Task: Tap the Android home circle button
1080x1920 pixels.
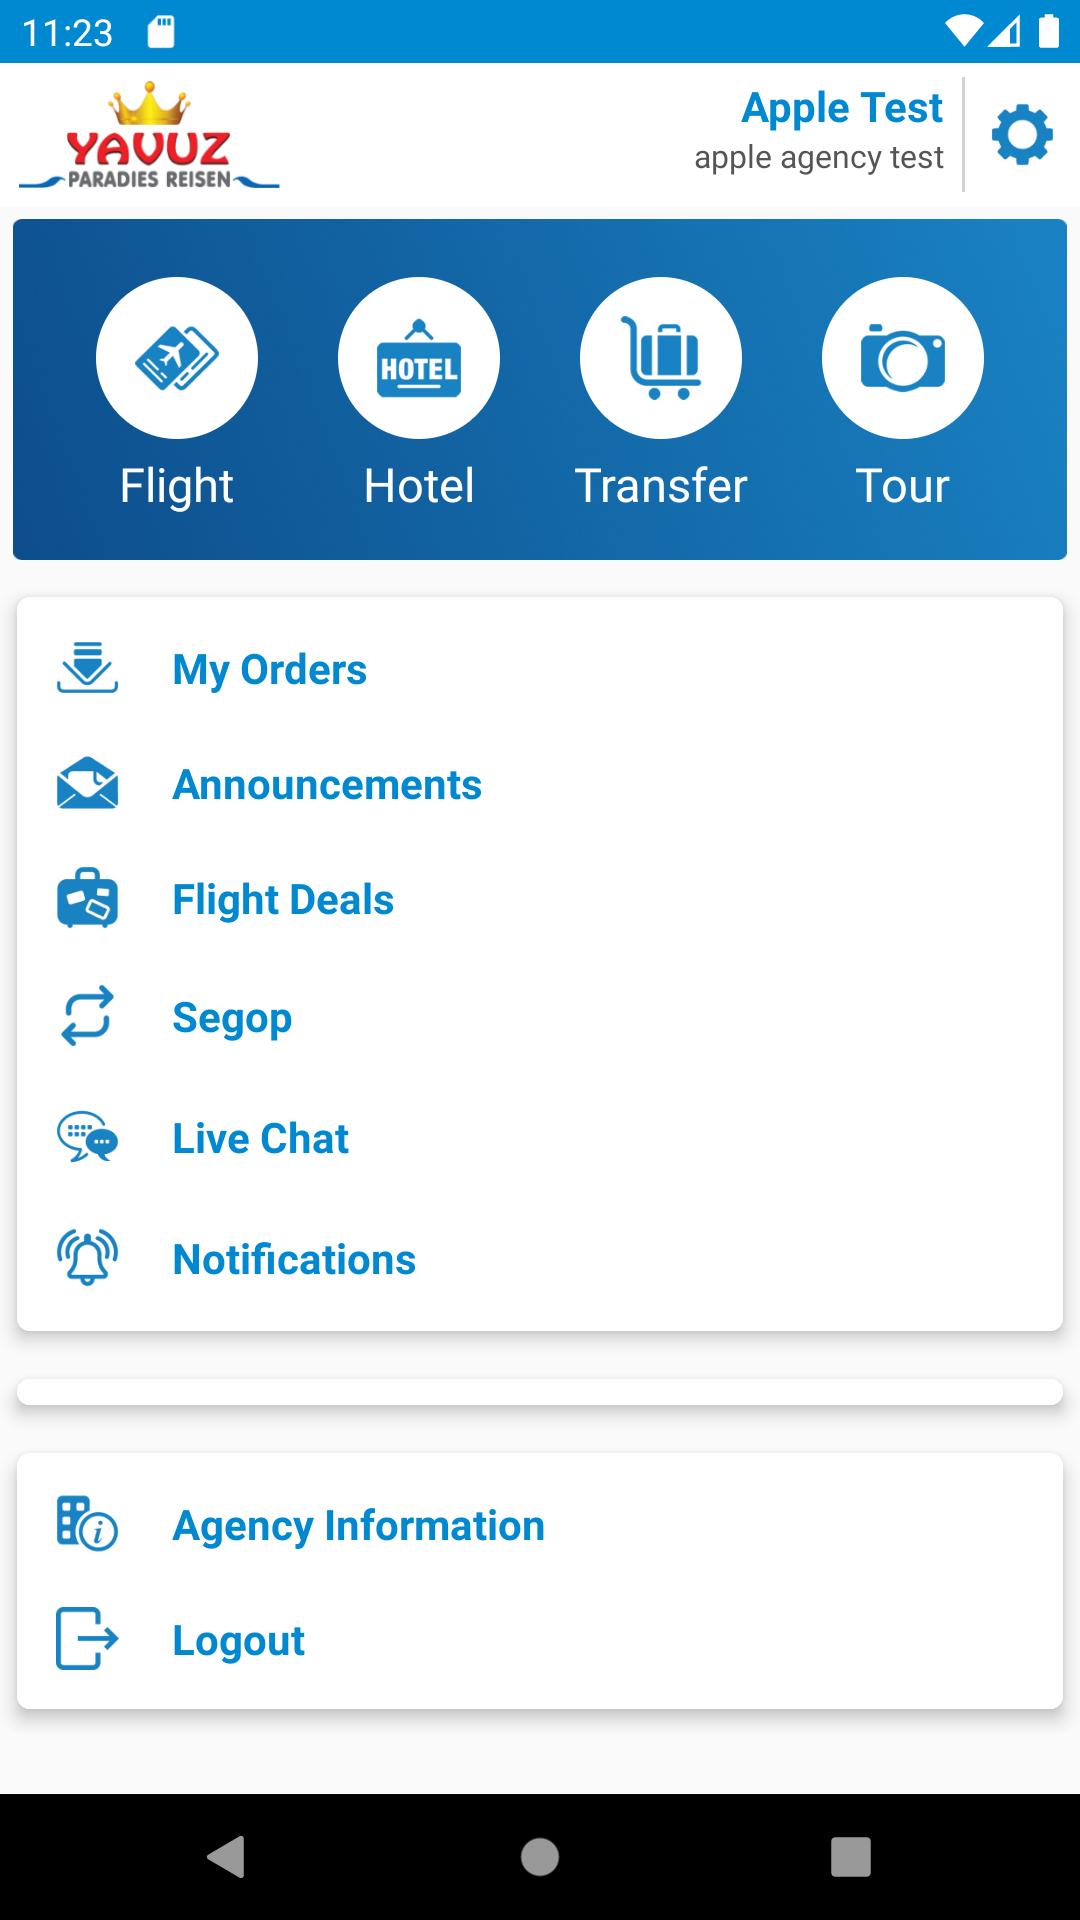Action: point(540,1857)
